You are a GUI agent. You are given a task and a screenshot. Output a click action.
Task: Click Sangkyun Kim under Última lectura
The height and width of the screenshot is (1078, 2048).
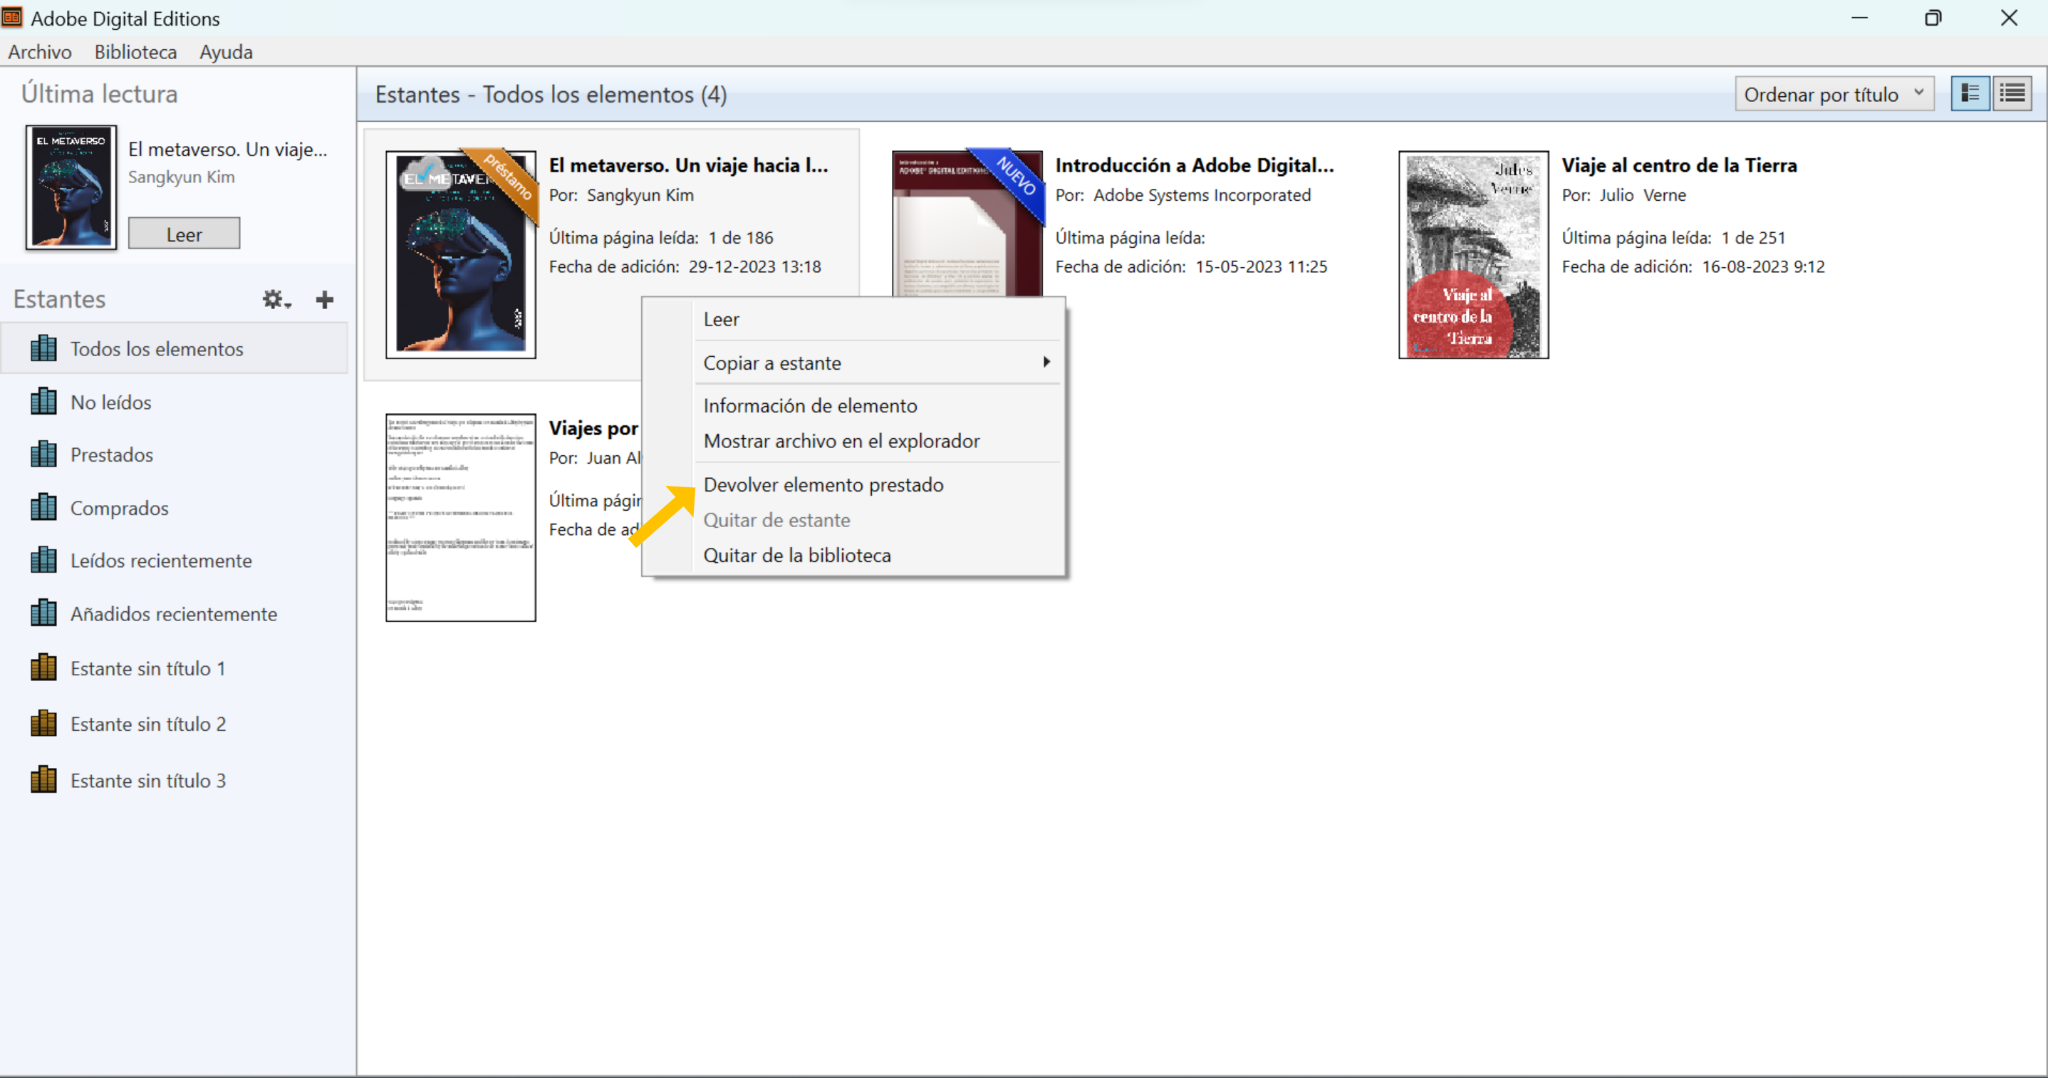(181, 177)
